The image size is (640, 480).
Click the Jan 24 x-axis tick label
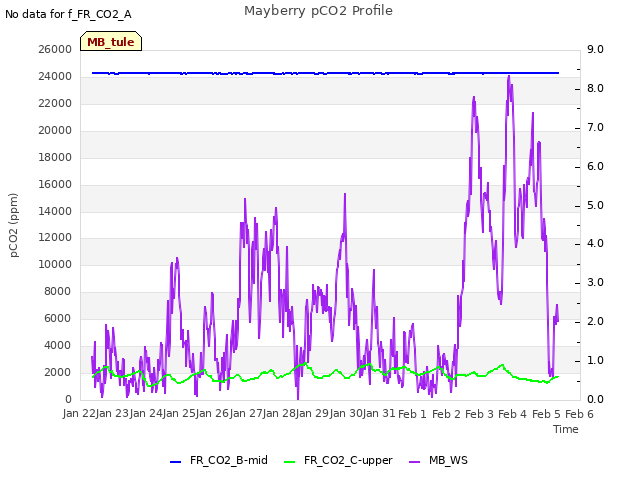coord(146,413)
